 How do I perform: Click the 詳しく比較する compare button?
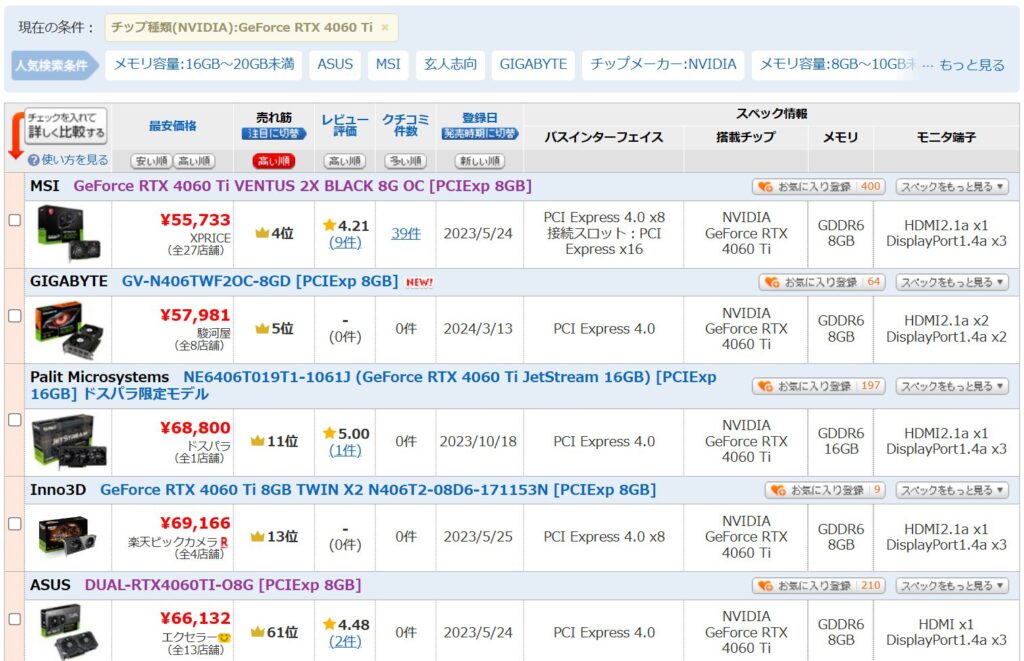[65, 126]
